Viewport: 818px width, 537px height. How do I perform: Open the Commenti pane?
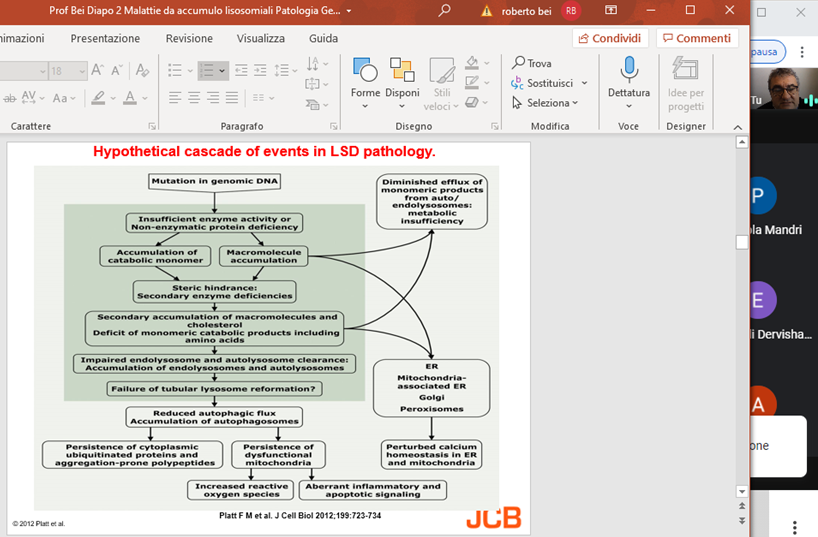click(x=697, y=38)
